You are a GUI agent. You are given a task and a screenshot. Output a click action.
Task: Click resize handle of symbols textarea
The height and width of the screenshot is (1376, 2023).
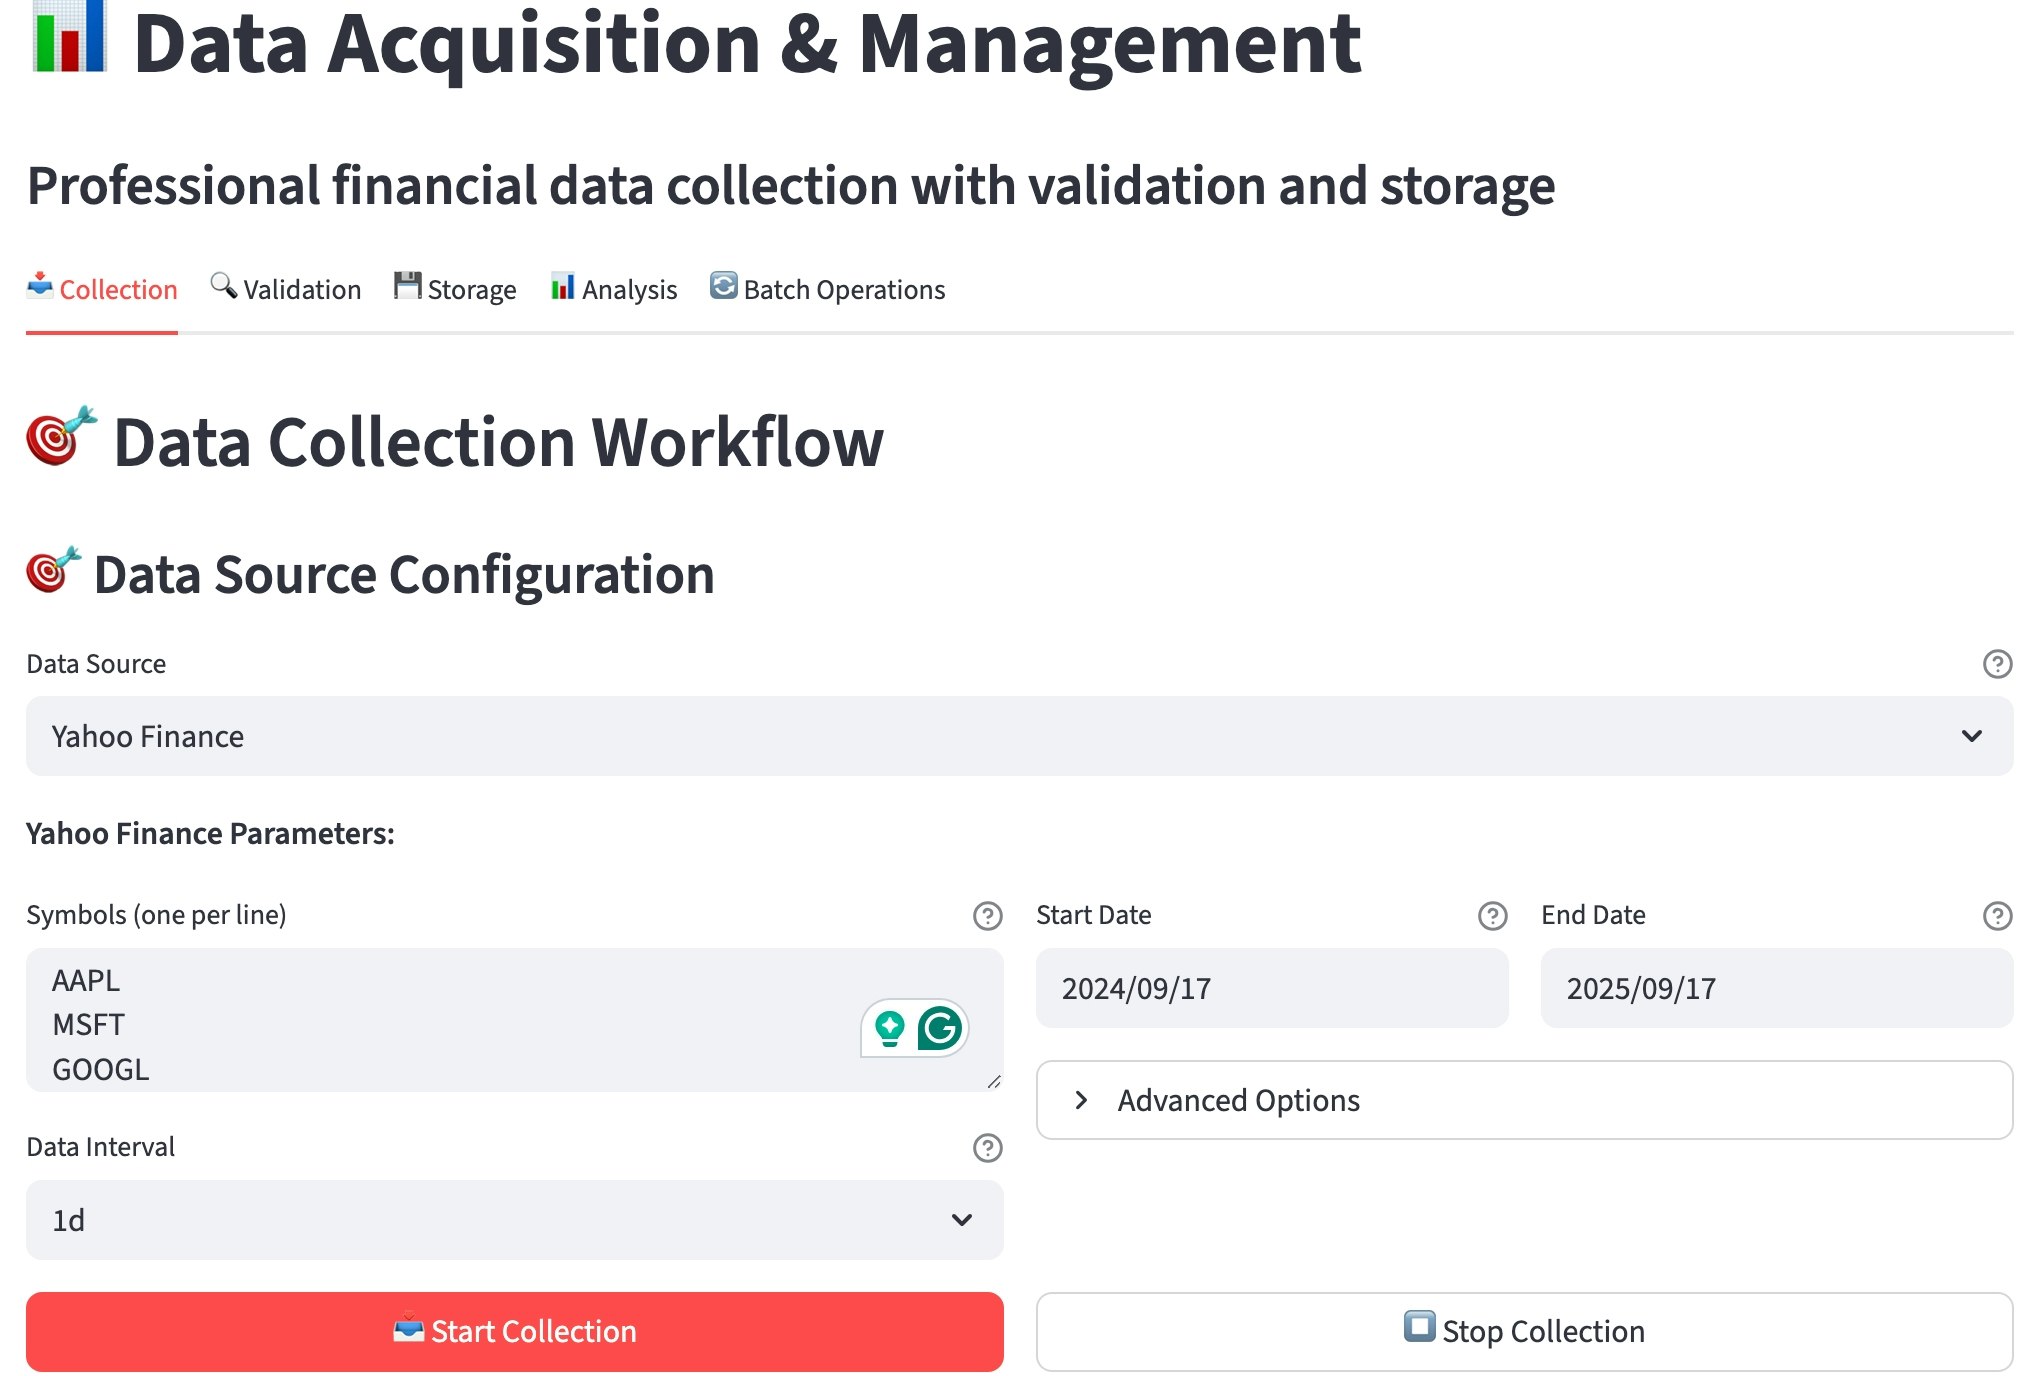click(994, 1082)
